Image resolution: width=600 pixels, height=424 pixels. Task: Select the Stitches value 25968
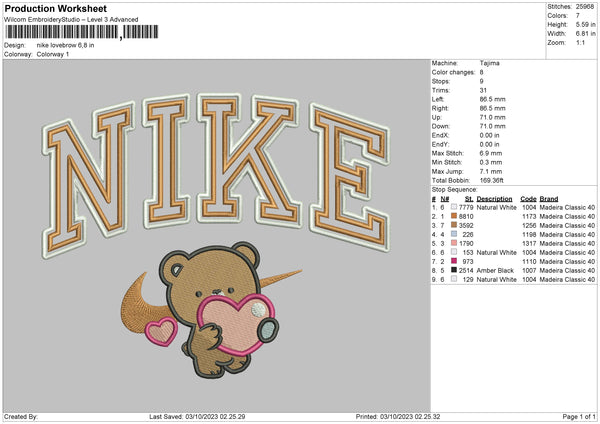(x=585, y=7)
